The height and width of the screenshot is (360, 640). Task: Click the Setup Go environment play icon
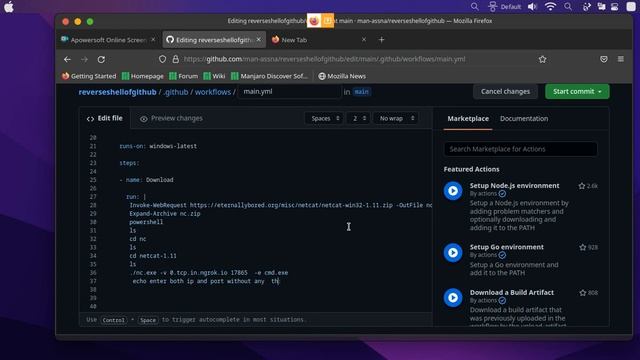point(453,252)
